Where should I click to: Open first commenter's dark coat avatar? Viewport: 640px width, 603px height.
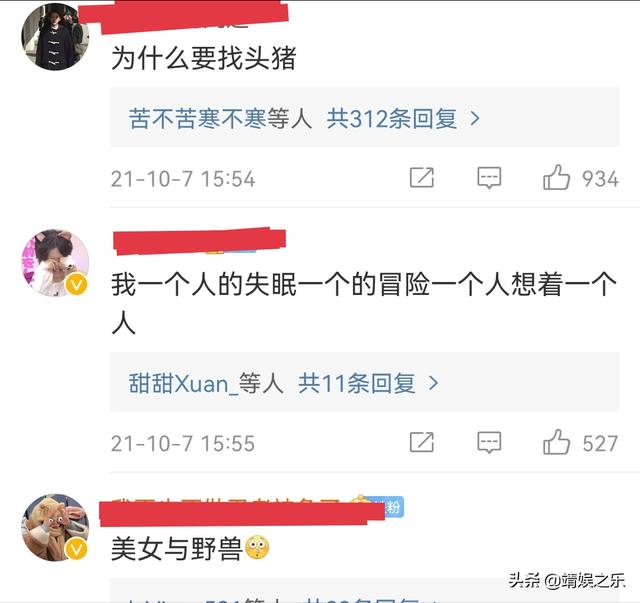point(55,37)
